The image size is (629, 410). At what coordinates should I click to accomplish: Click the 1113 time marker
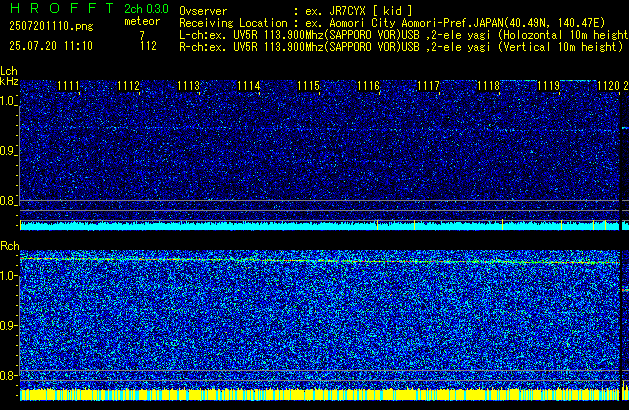pyautogui.click(x=189, y=86)
